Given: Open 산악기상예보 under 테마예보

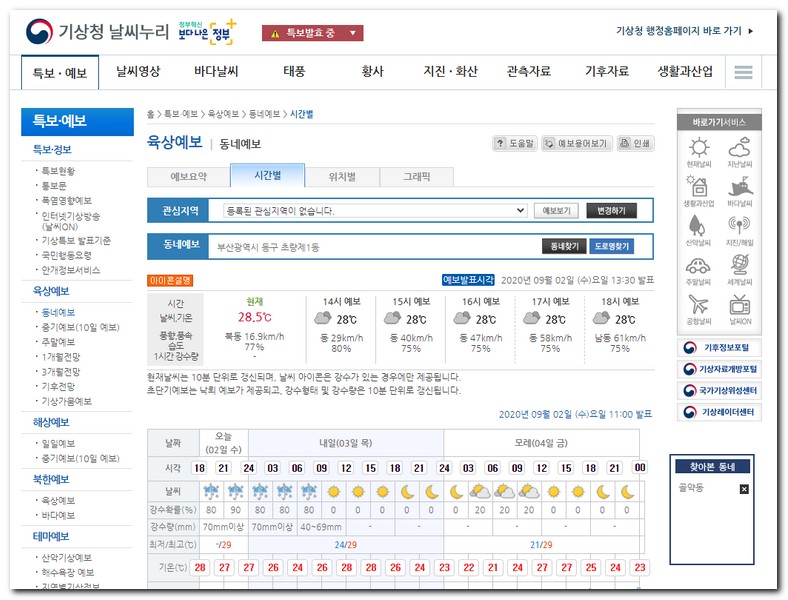Looking at the screenshot, I should [x=66, y=557].
